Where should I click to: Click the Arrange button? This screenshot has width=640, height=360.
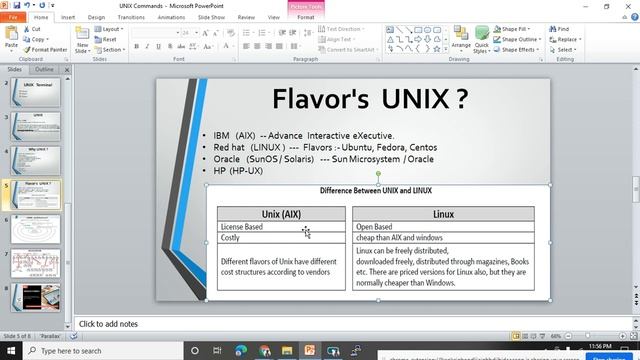pos(461,39)
